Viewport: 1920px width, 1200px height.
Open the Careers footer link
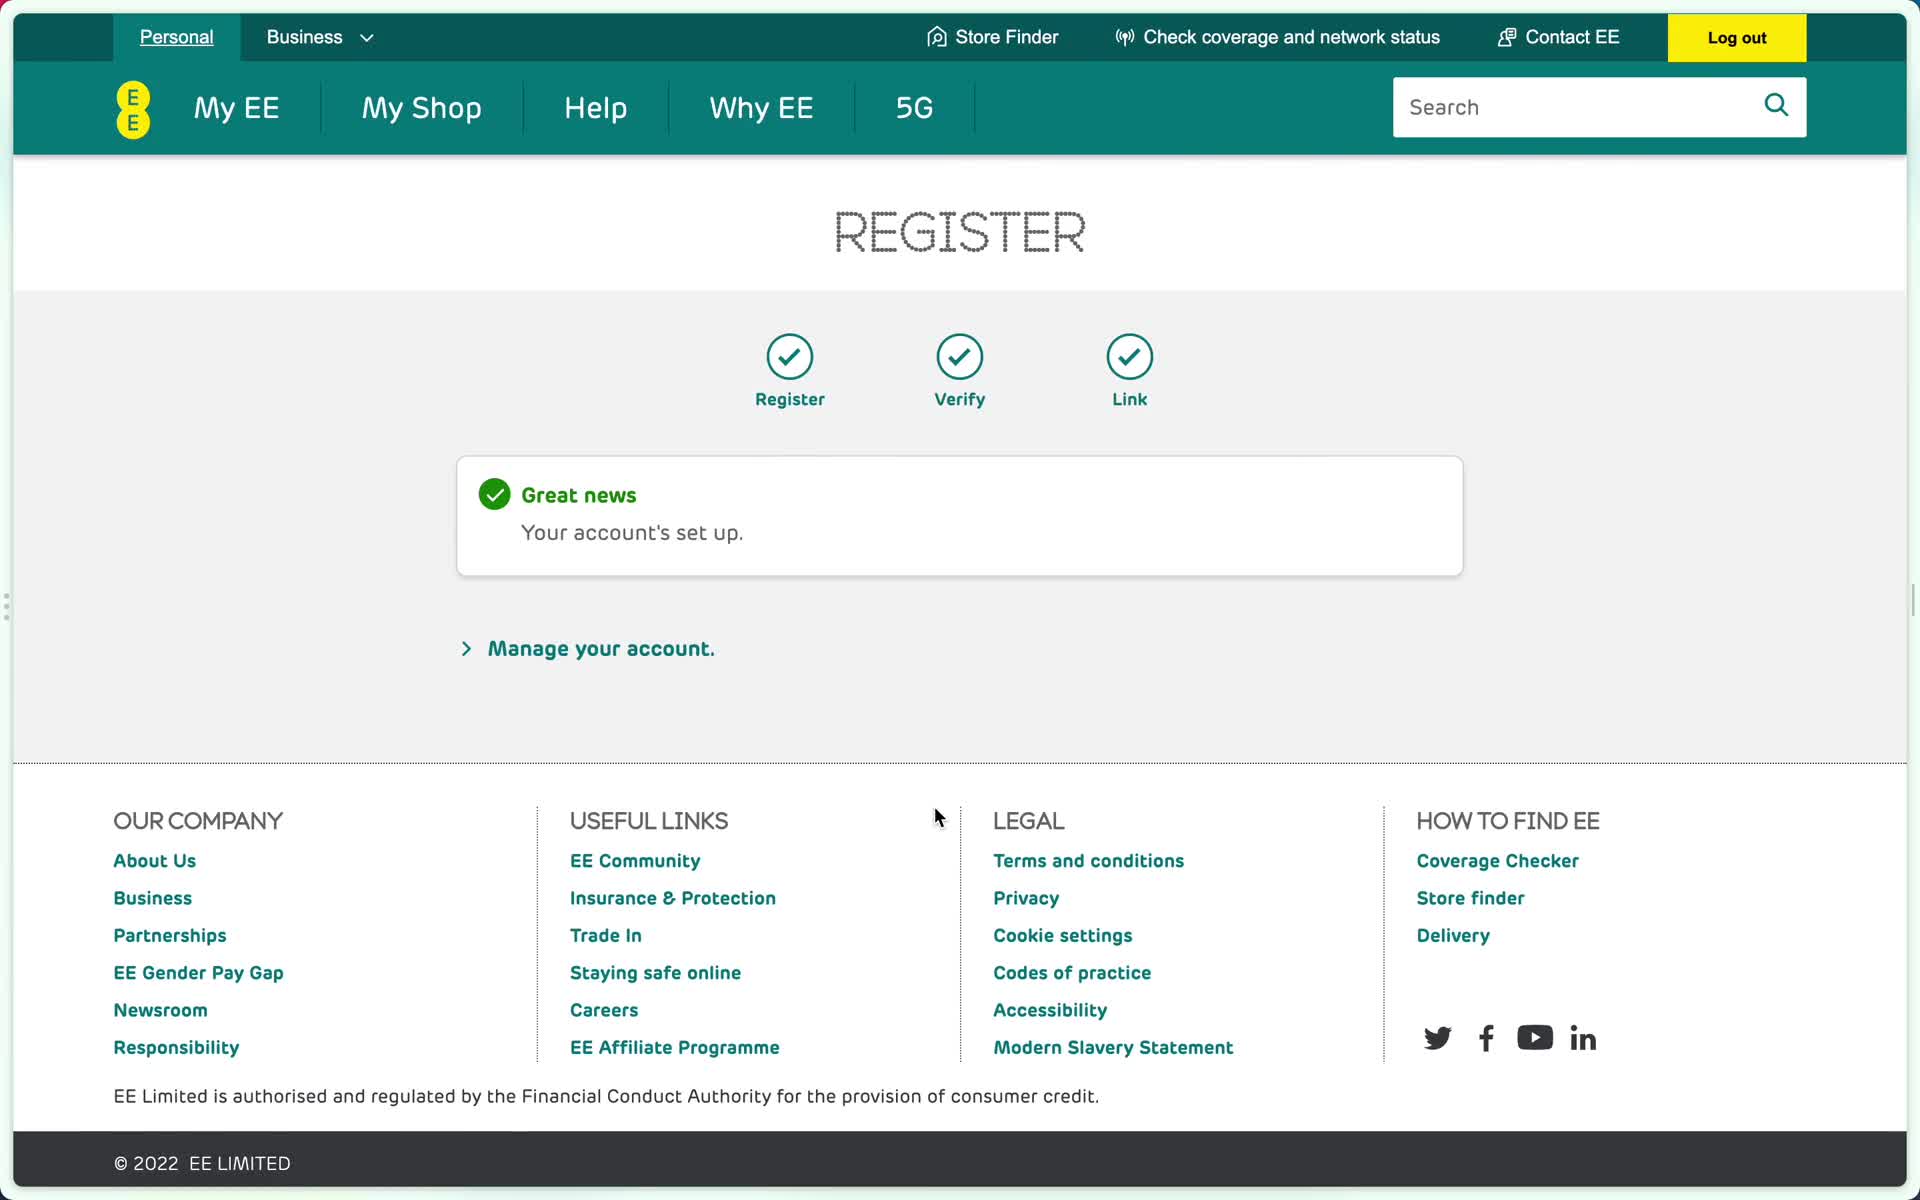[x=604, y=1010]
